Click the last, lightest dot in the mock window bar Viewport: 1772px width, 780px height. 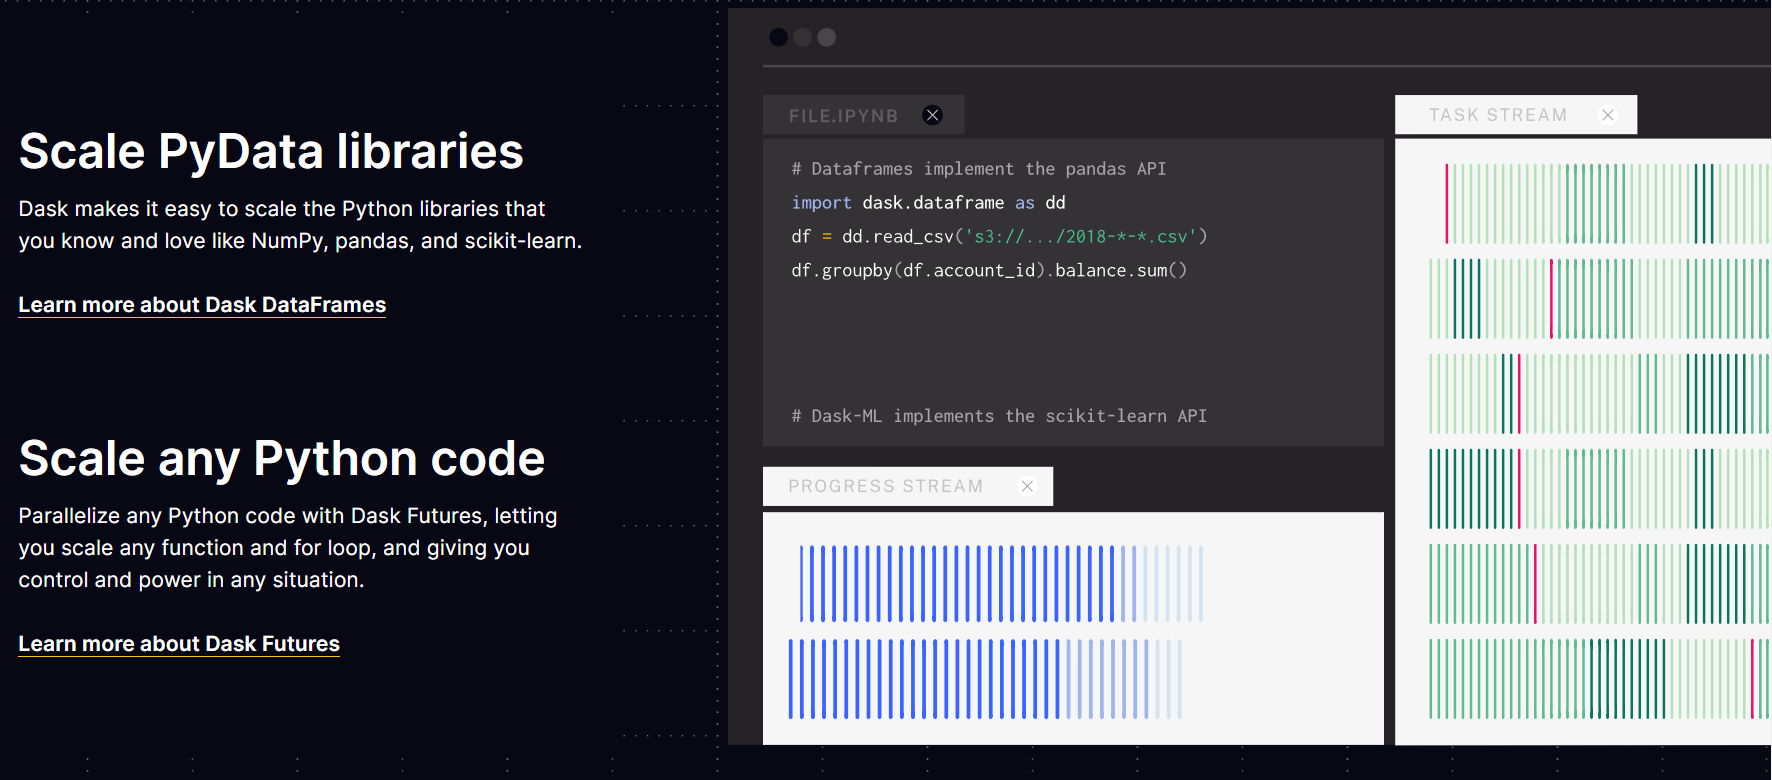click(826, 37)
